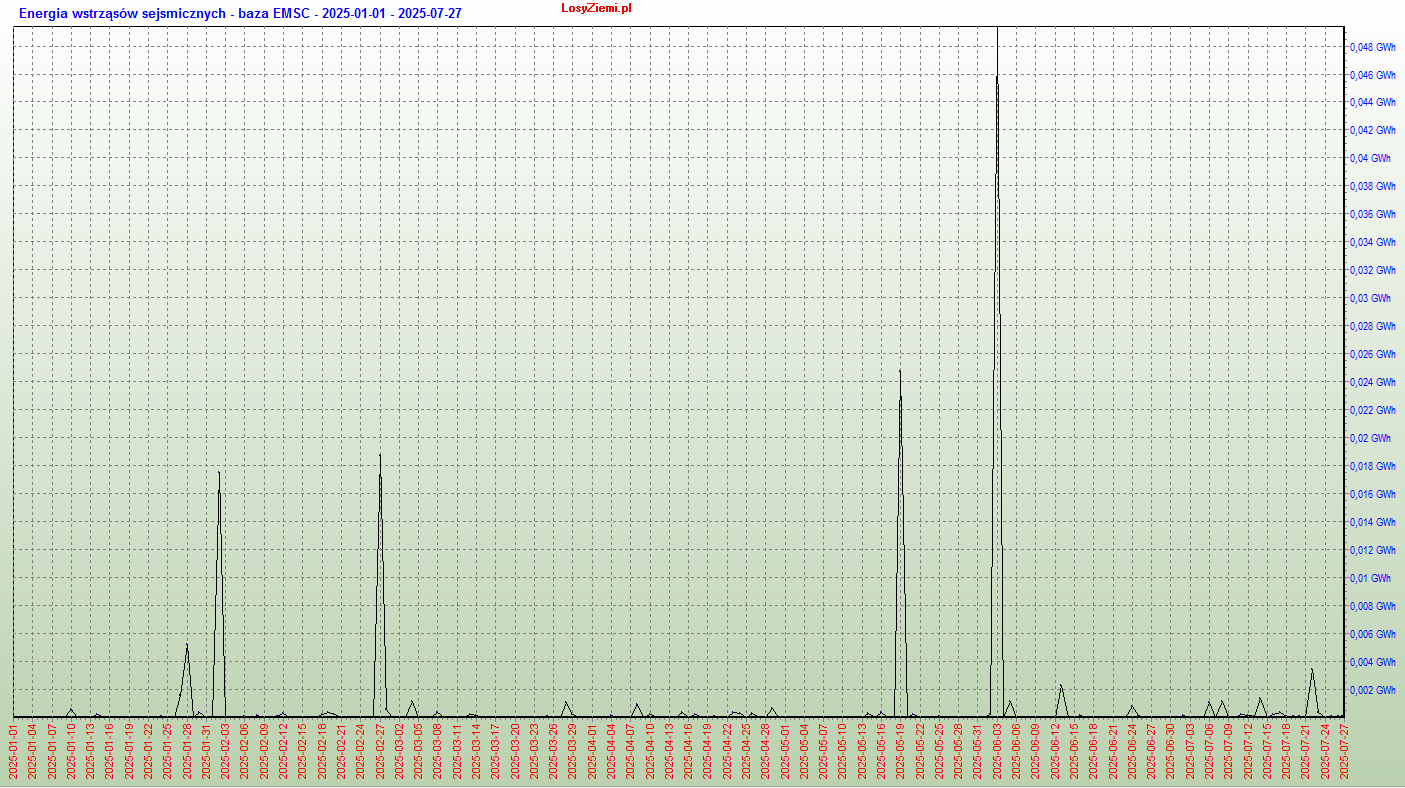Click the 0,02 GWh axis label
Viewport: 1405px width, 788px height.
(x=1370, y=438)
